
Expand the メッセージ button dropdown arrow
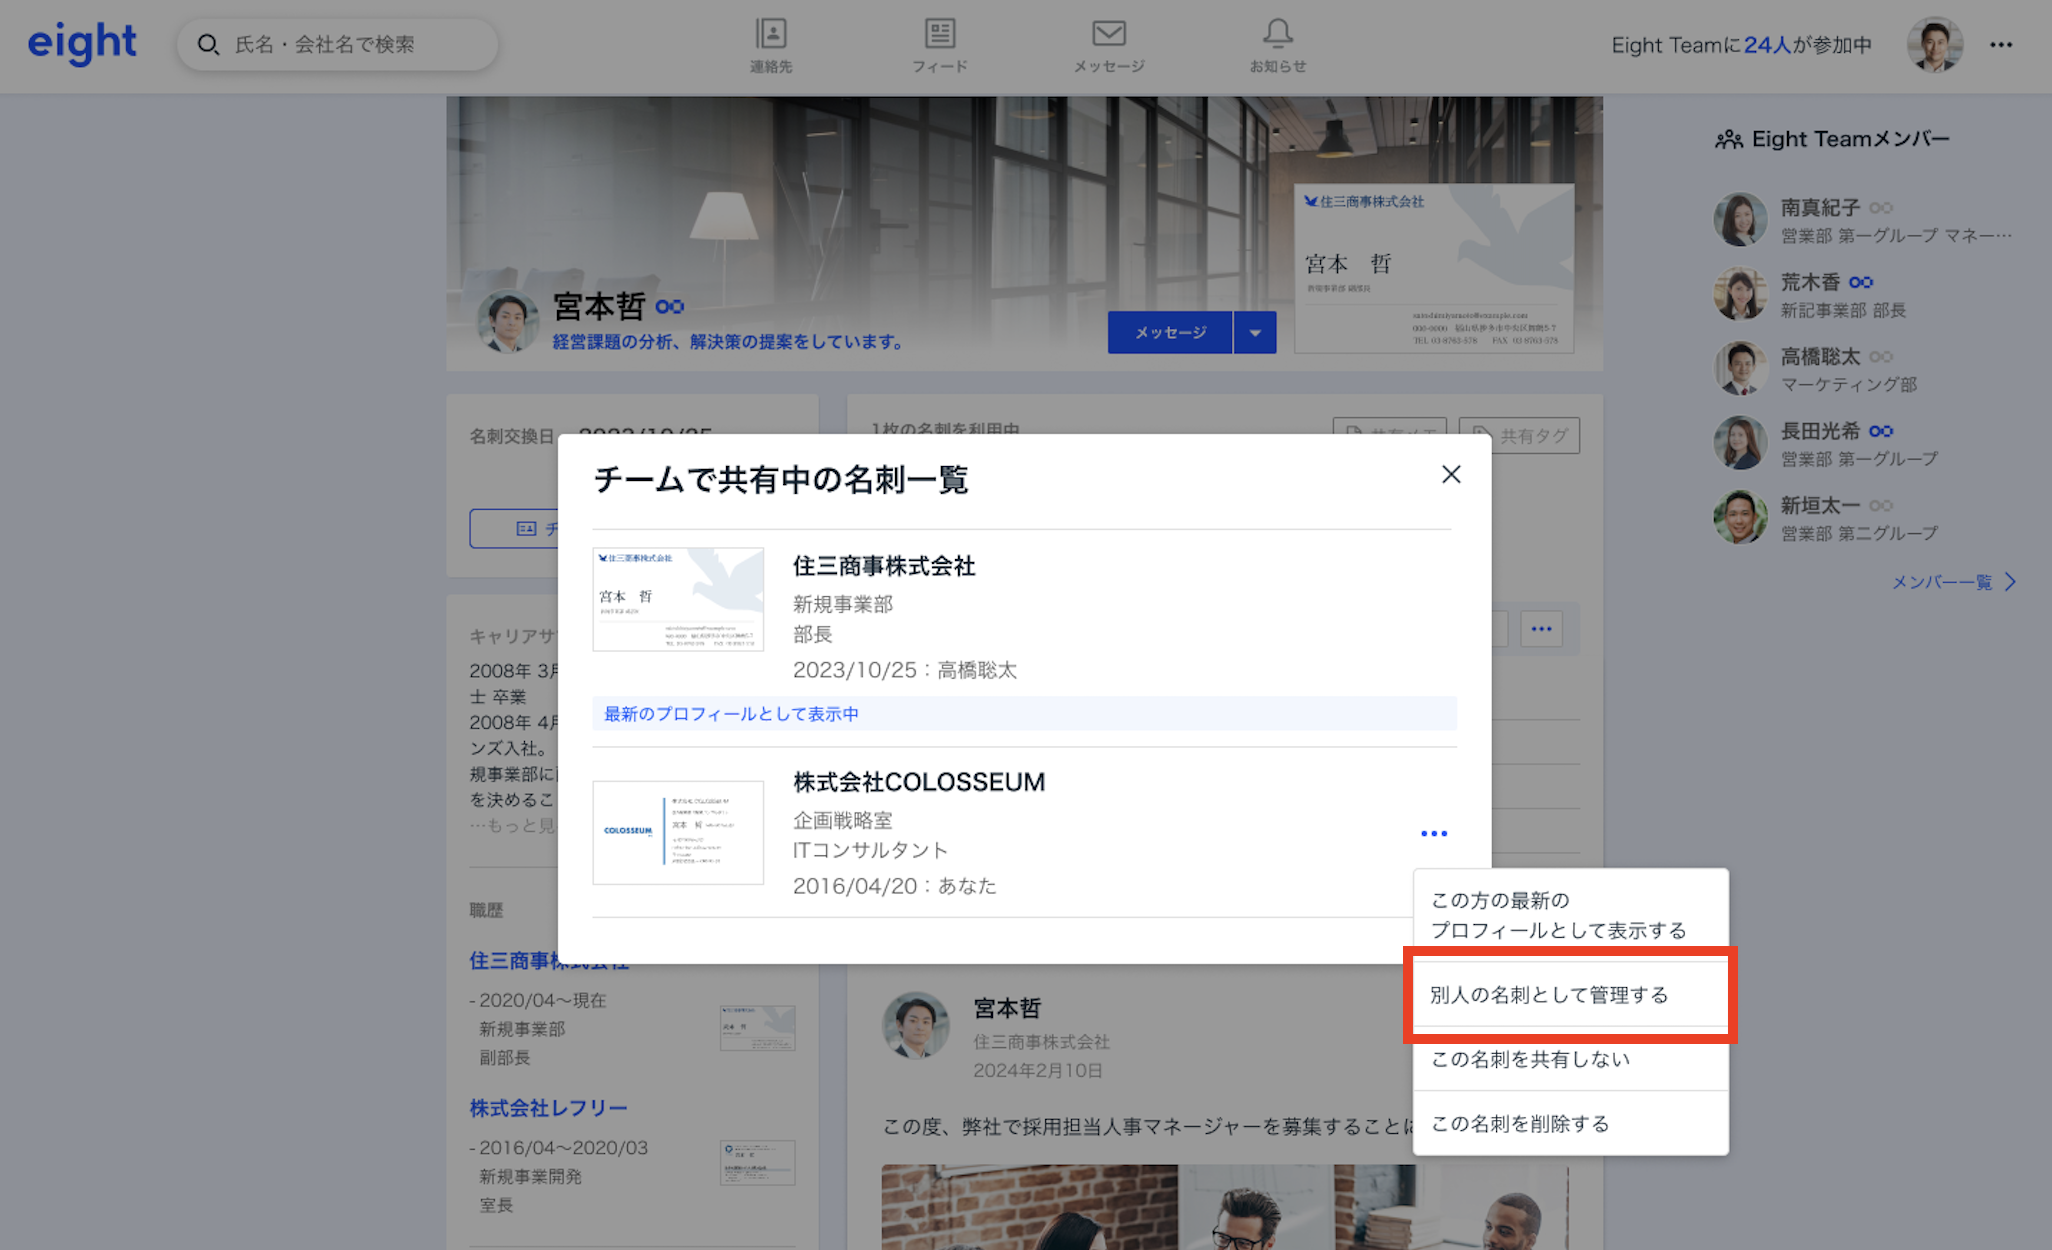(1255, 333)
